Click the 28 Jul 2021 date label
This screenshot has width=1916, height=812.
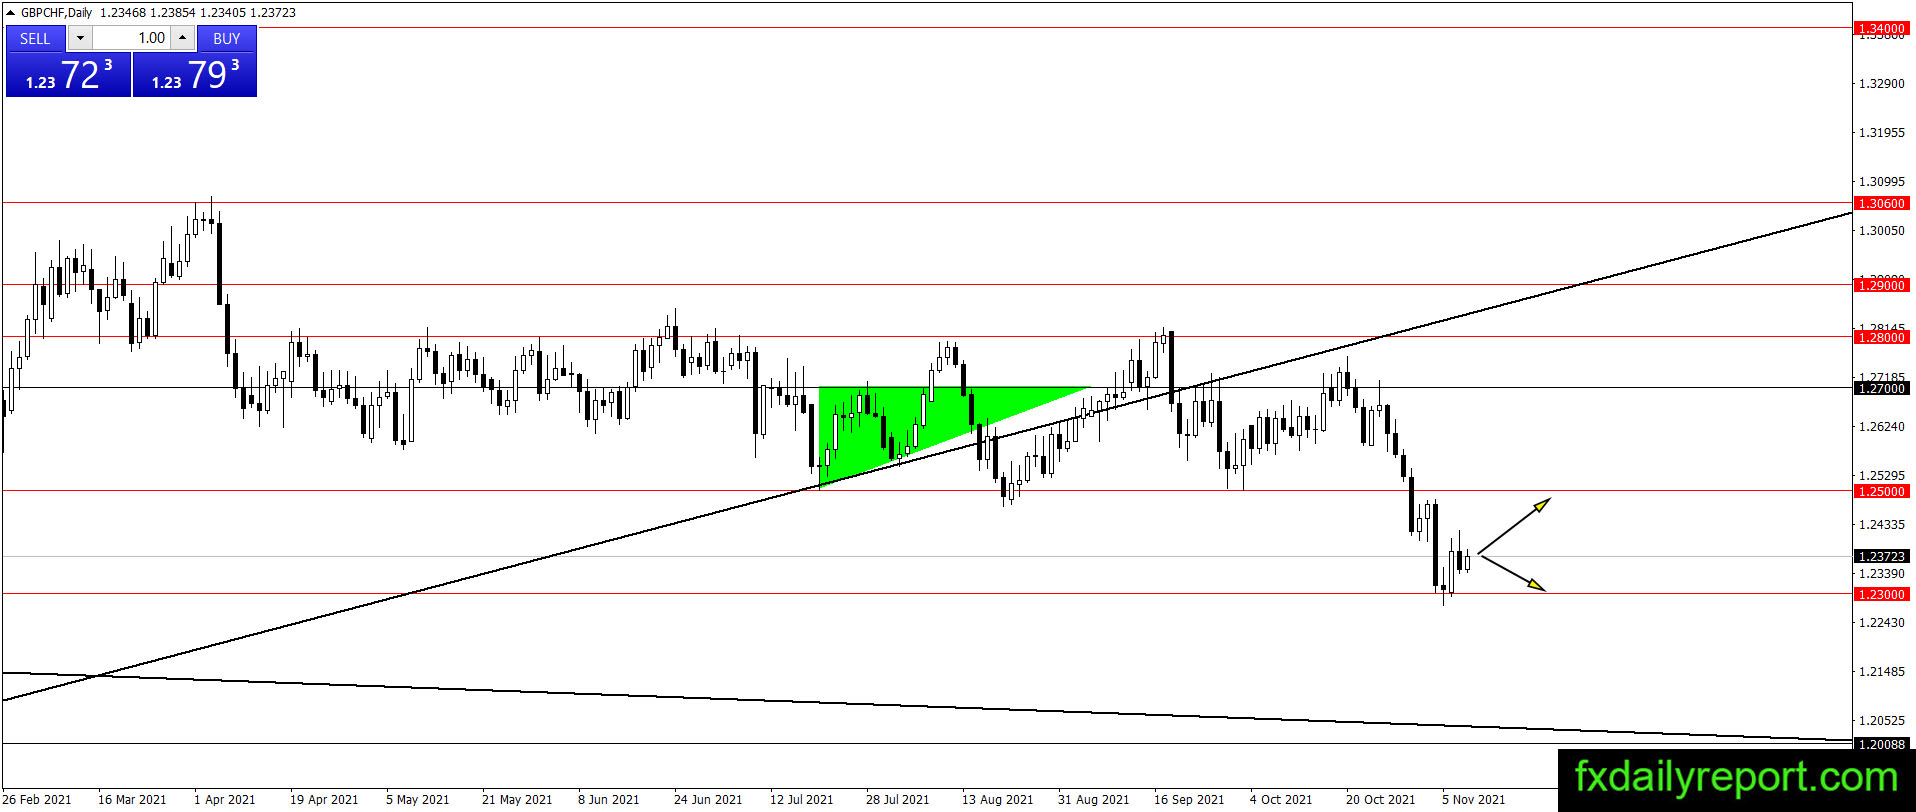pos(898,799)
